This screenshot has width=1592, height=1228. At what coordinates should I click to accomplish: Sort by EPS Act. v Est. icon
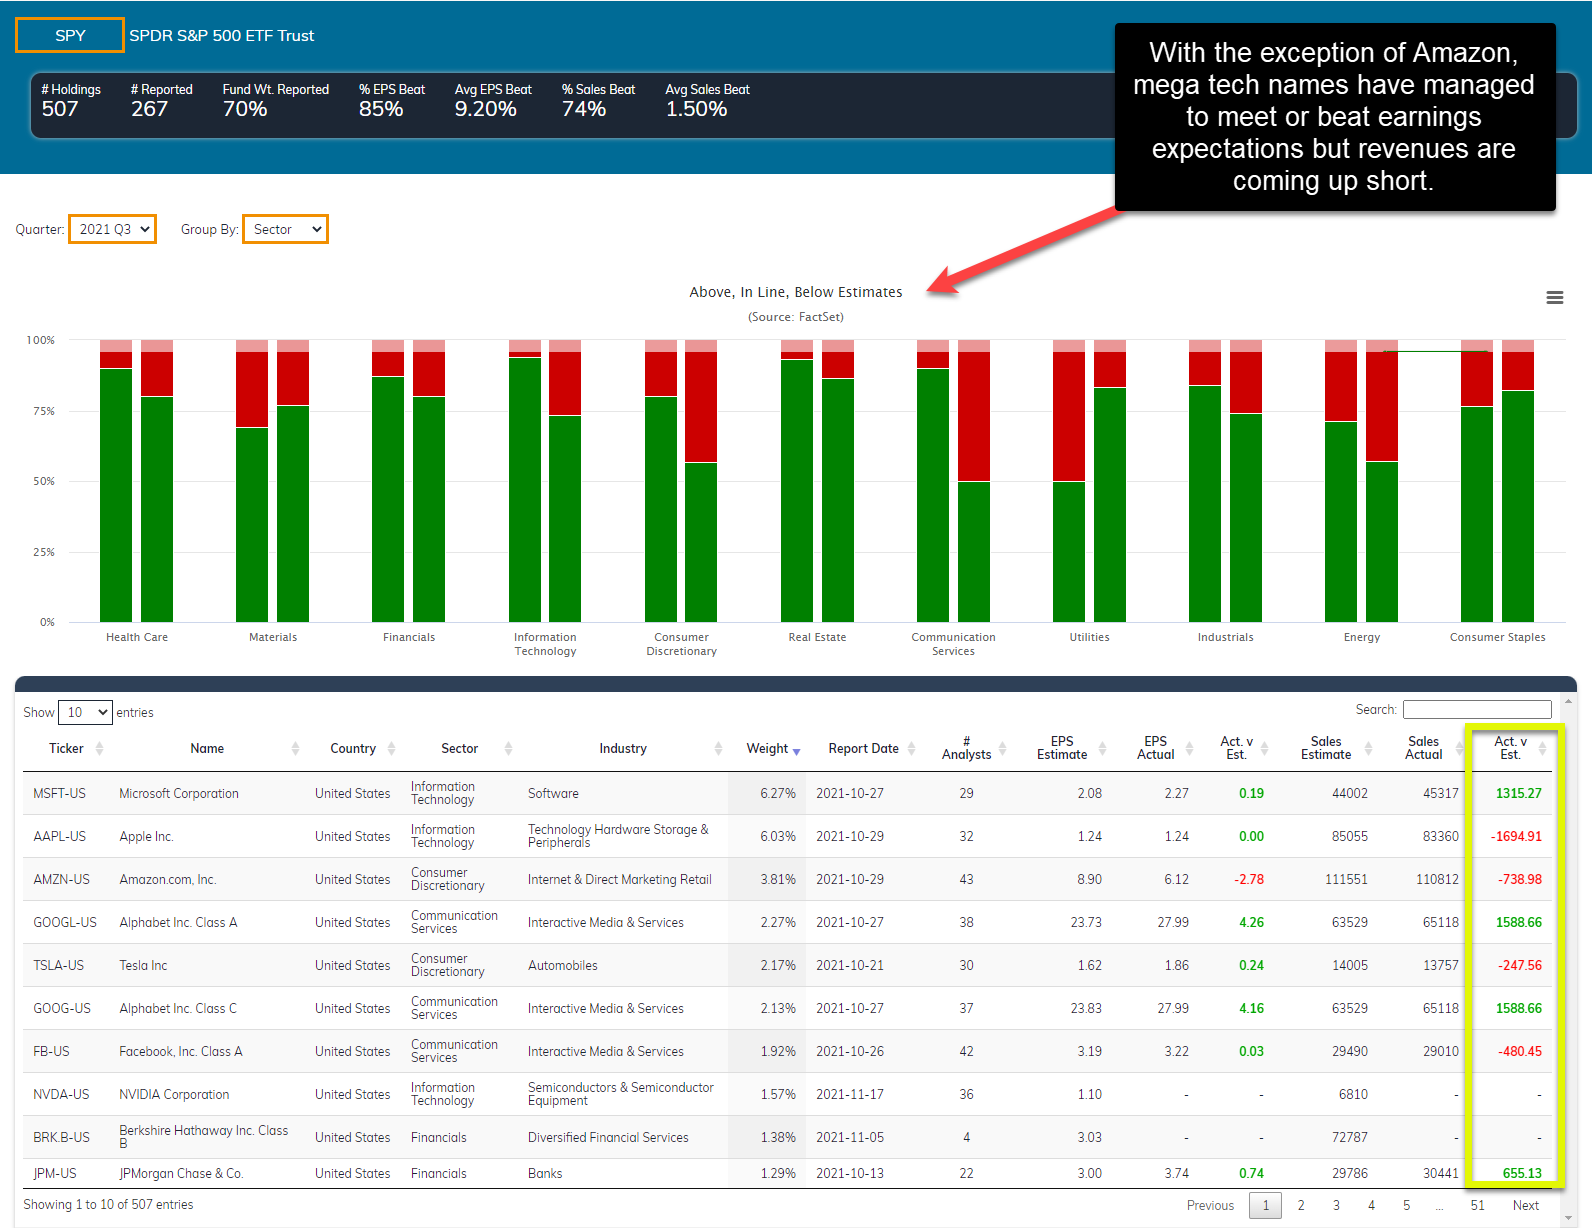tap(1264, 749)
